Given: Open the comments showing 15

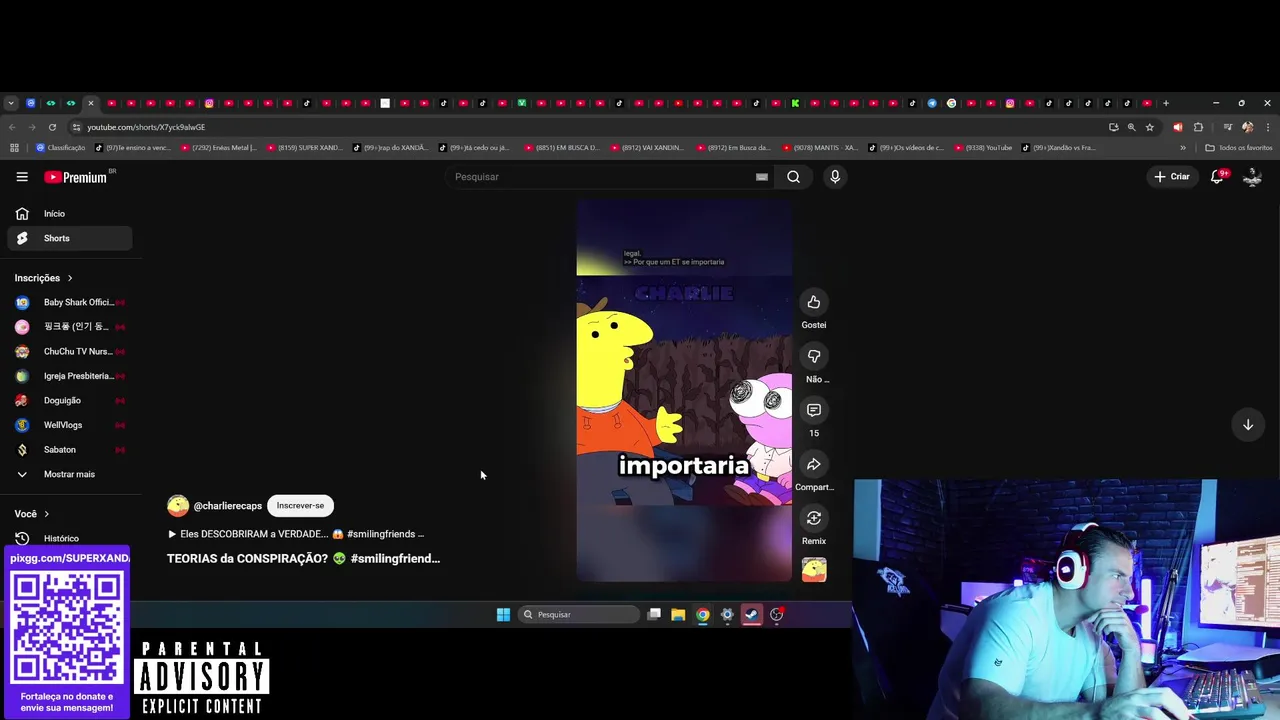Looking at the screenshot, I should 814,410.
